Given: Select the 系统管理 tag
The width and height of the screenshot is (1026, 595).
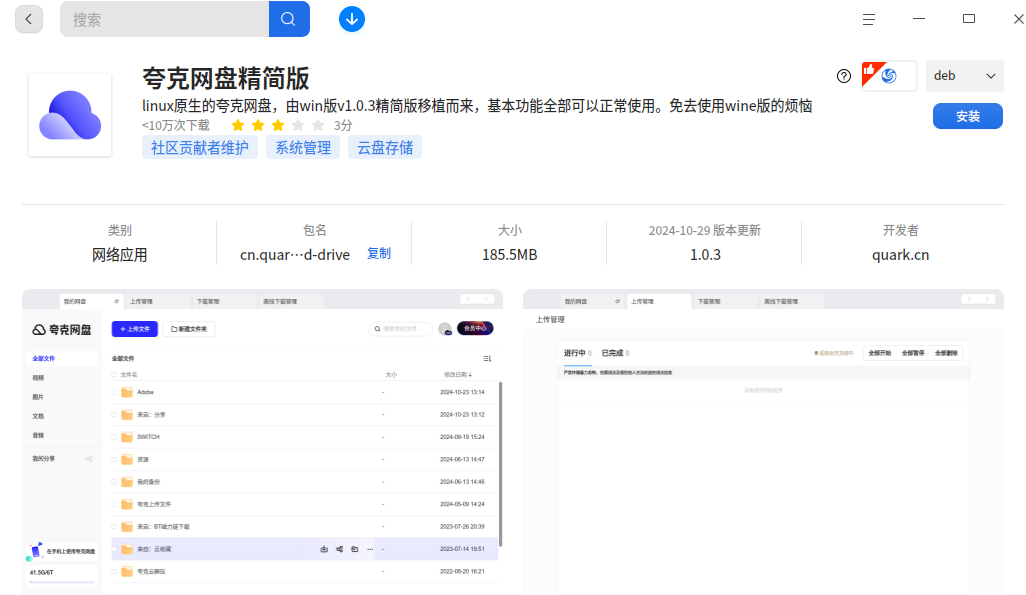Looking at the screenshot, I should (303, 148).
